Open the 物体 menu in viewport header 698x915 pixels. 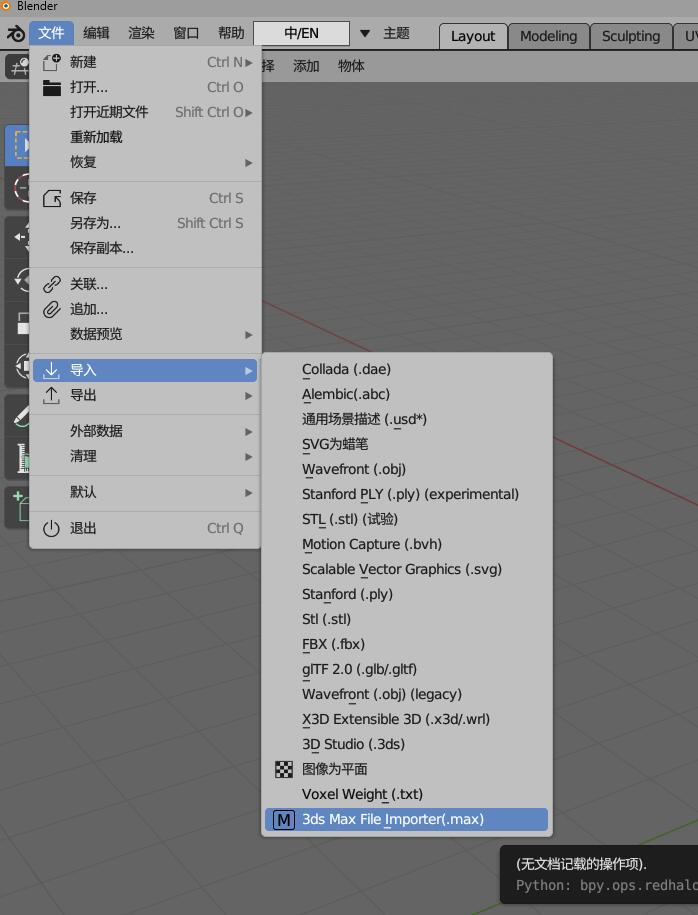click(351, 66)
